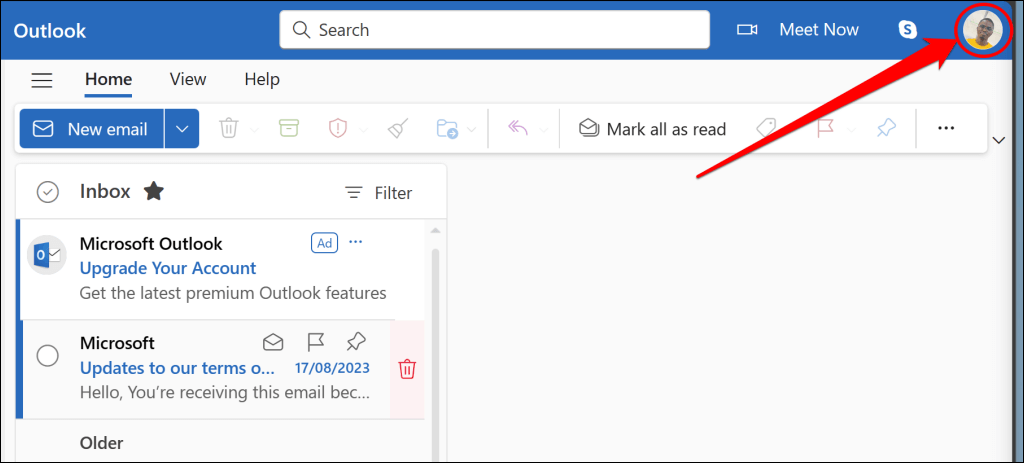Click the Reply all arrow icon
This screenshot has width=1024, height=463.
(x=518, y=128)
